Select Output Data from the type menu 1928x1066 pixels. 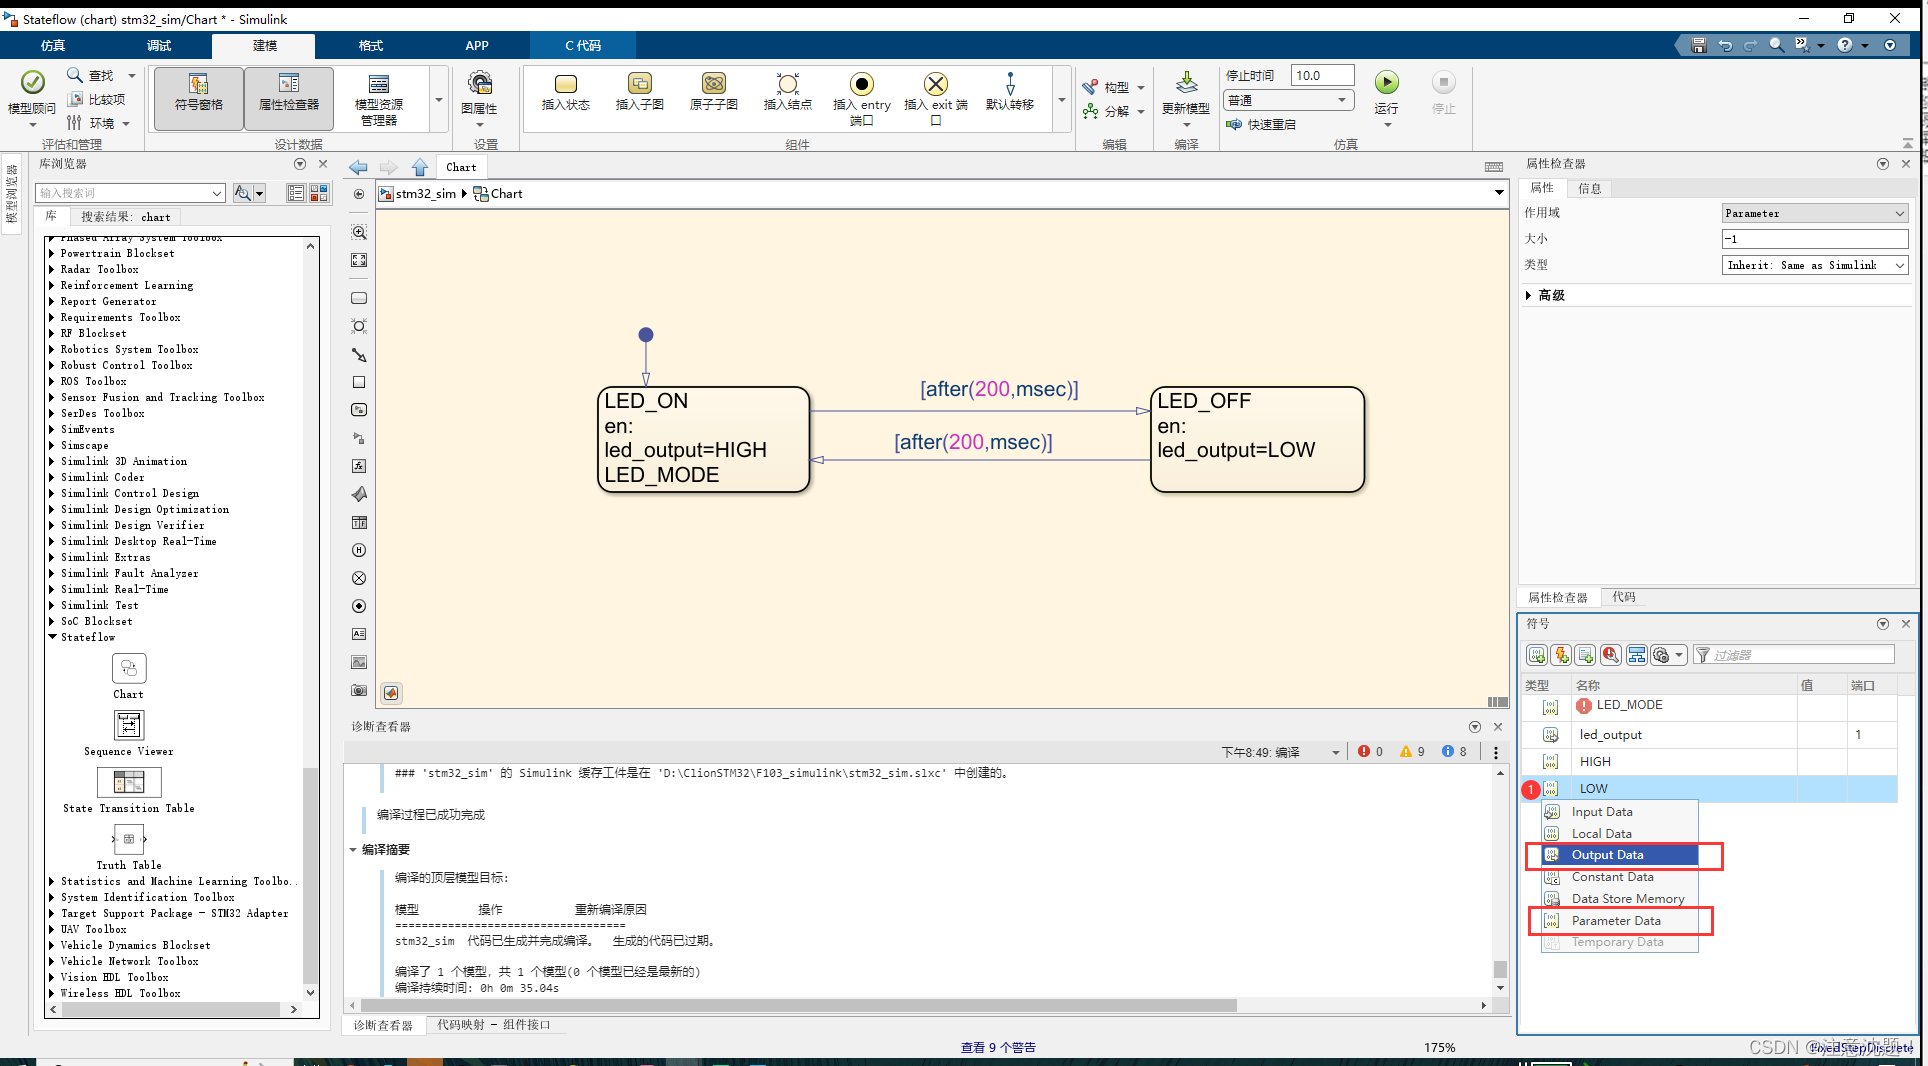pos(1620,855)
